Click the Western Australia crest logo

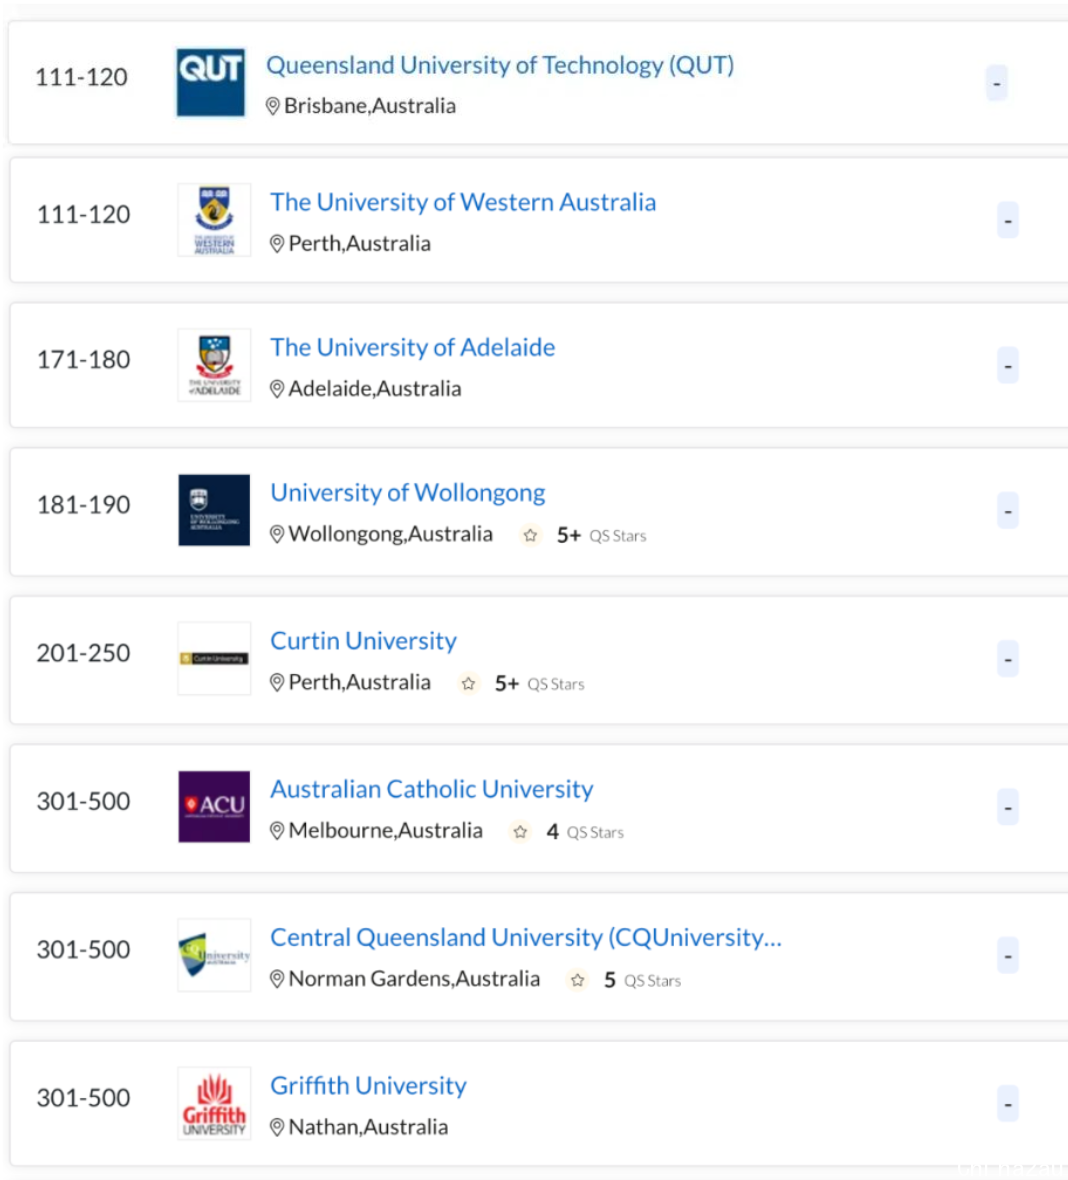click(x=215, y=220)
